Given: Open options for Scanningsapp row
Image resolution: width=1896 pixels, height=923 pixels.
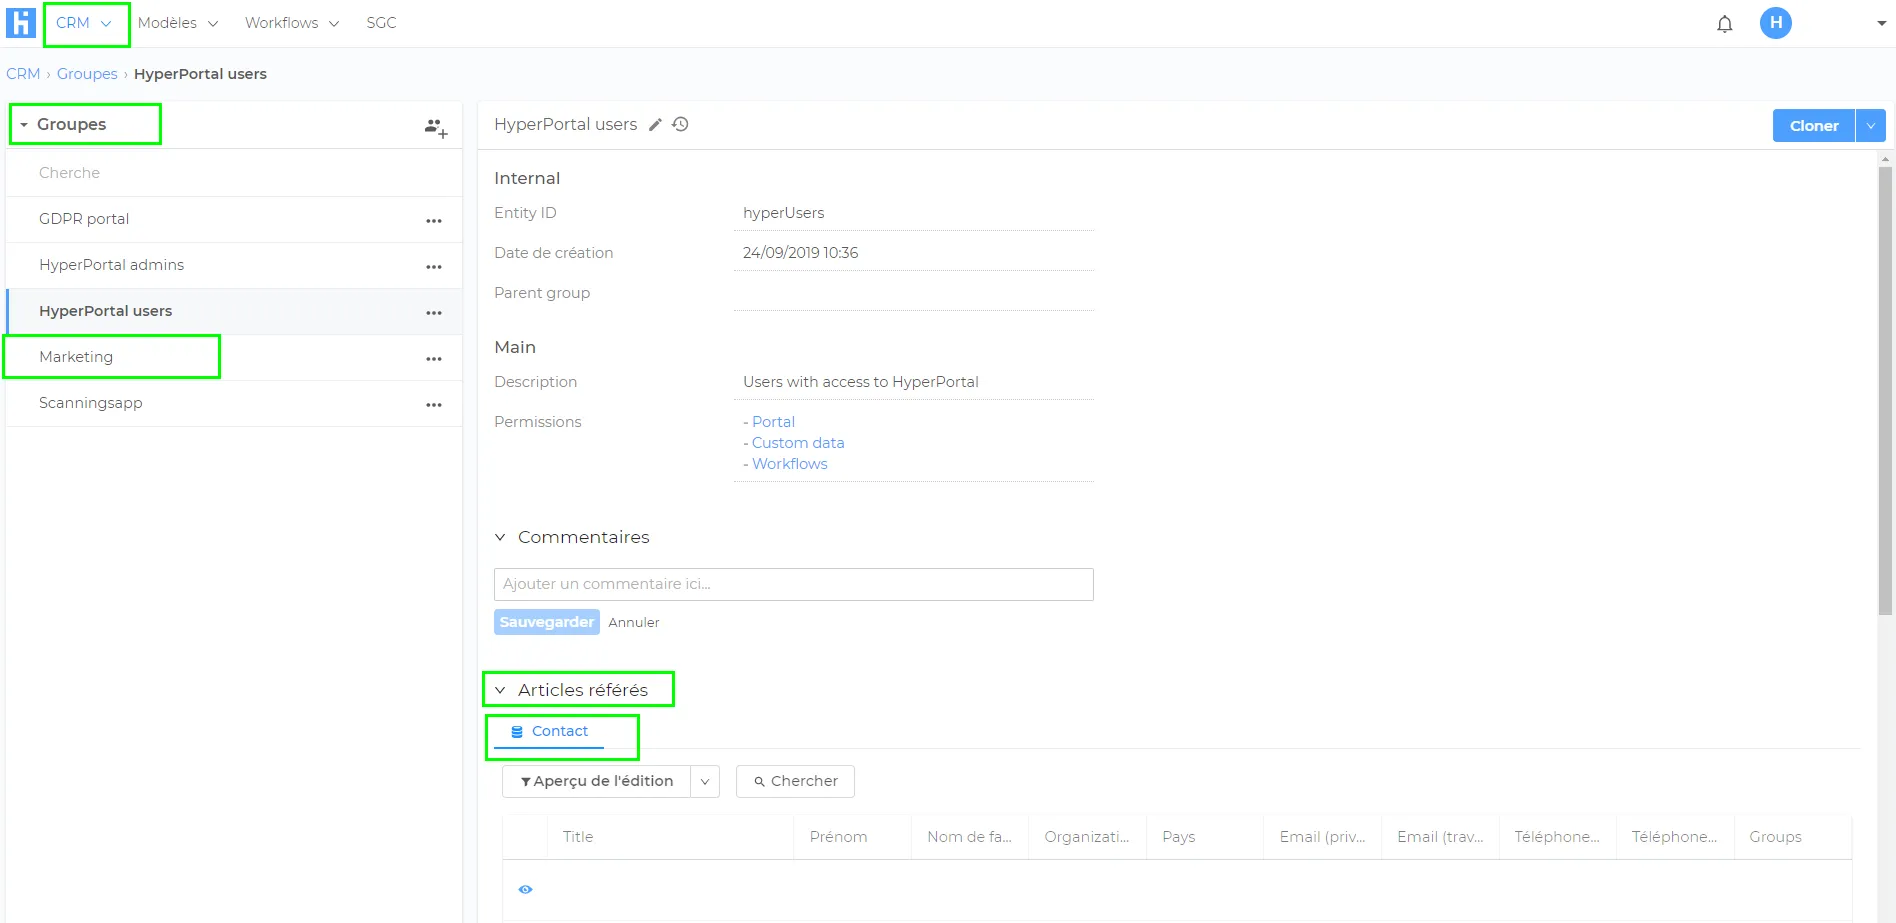Looking at the screenshot, I should coord(434,405).
